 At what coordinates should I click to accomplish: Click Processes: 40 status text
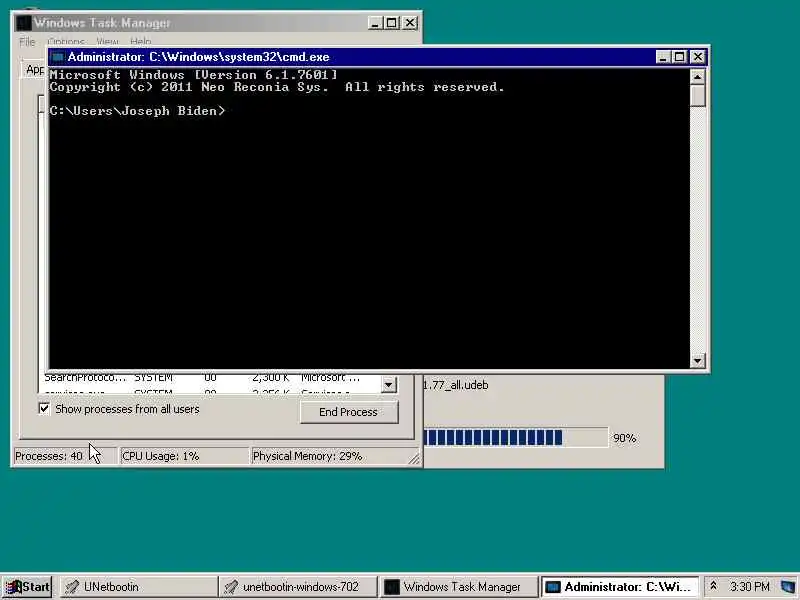pyautogui.click(x=48, y=456)
